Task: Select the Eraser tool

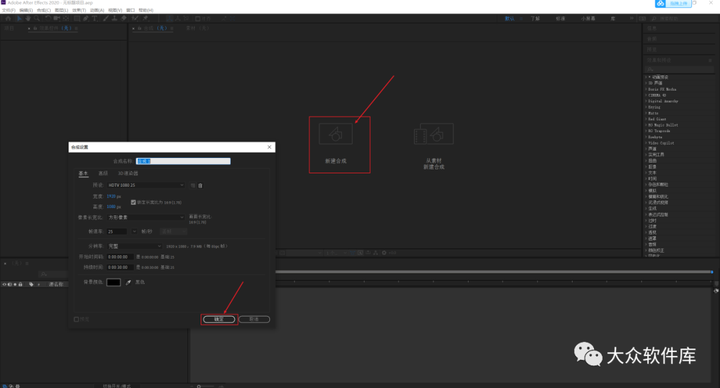Action: pyautogui.click(x=124, y=18)
